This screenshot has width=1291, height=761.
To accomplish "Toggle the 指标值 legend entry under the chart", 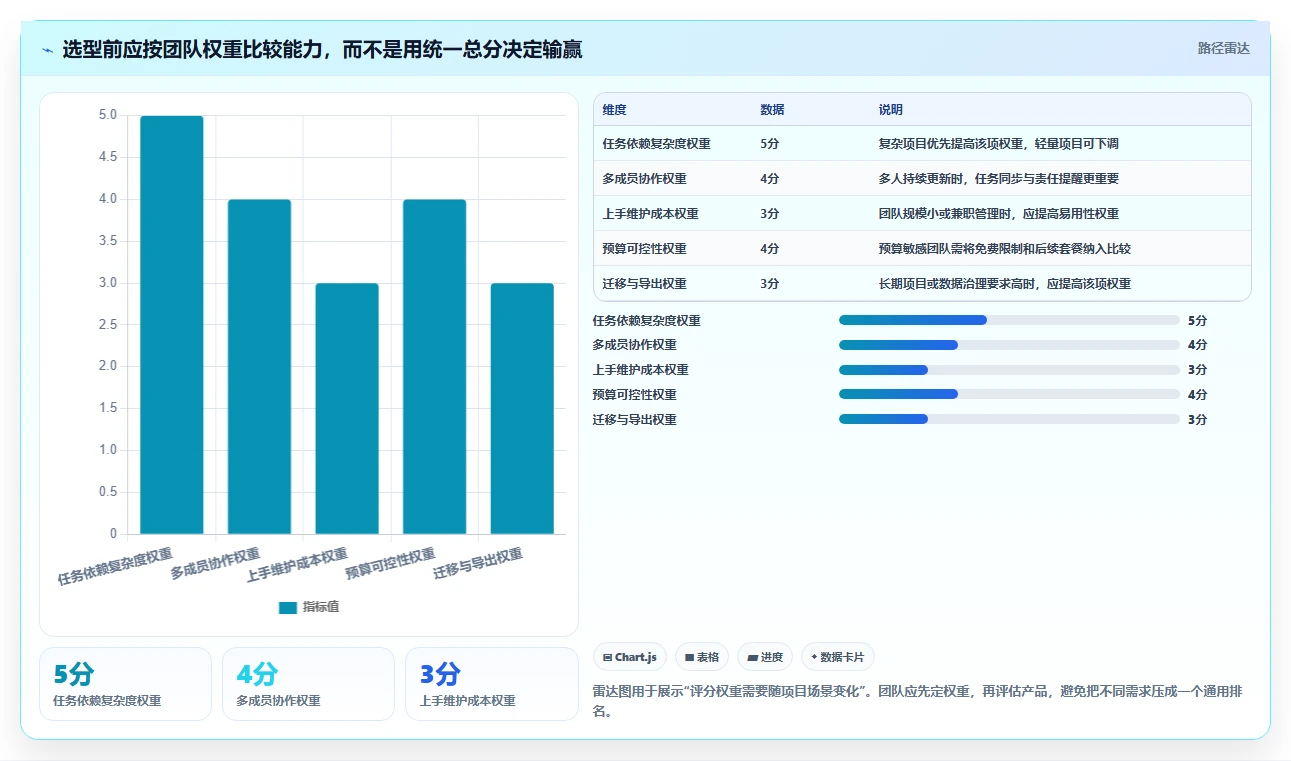I will coord(308,607).
